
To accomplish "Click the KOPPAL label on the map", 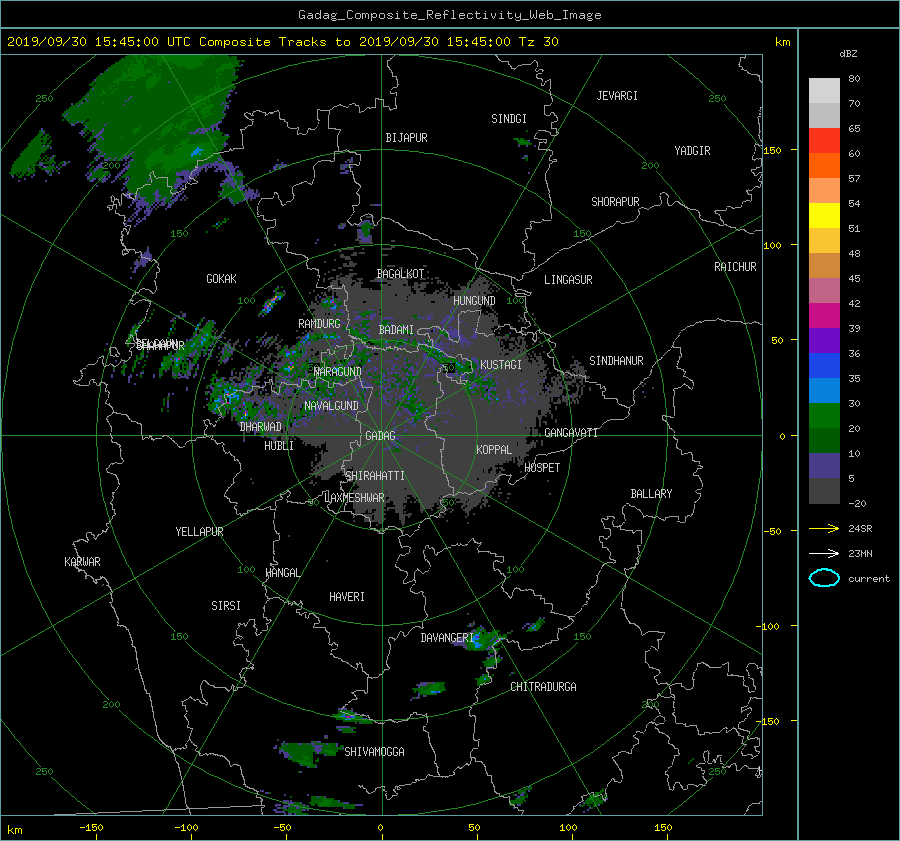I will [494, 449].
